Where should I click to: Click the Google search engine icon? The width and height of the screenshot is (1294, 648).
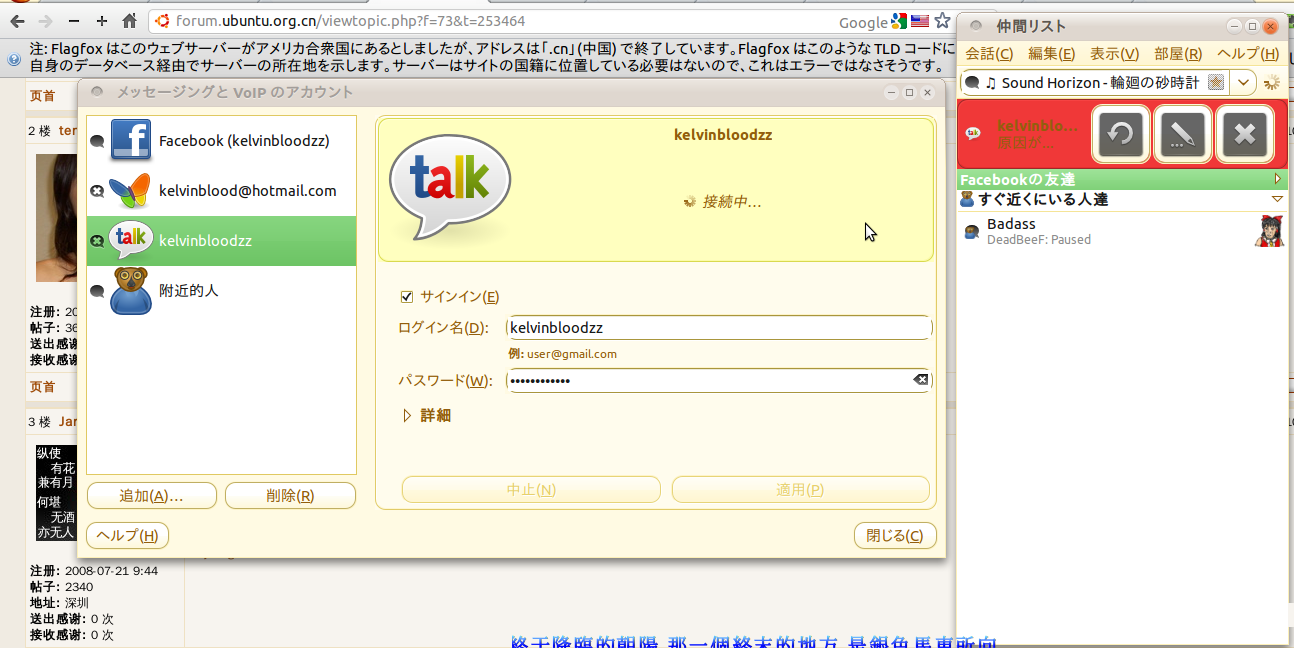pos(899,22)
